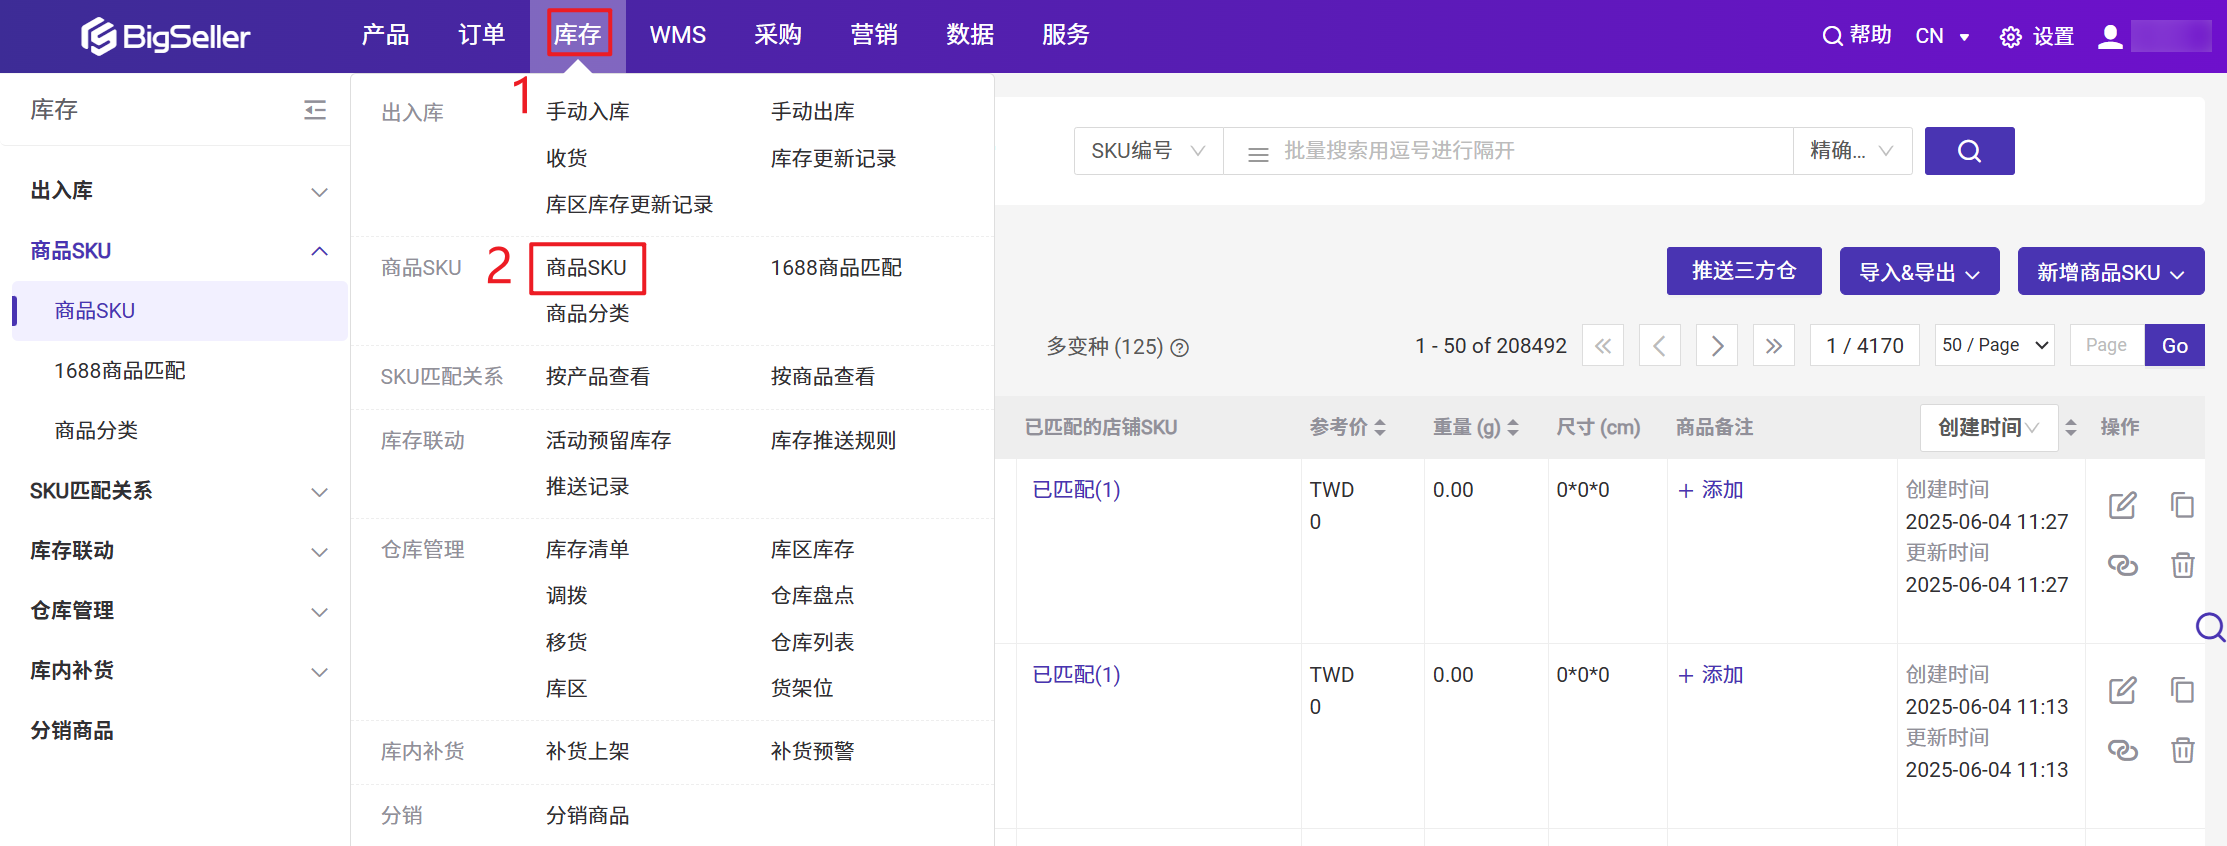This screenshot has height=846, width=2227.
Task: Open 已匹配(1) link in the 11:13 row
Action: 1076,675
